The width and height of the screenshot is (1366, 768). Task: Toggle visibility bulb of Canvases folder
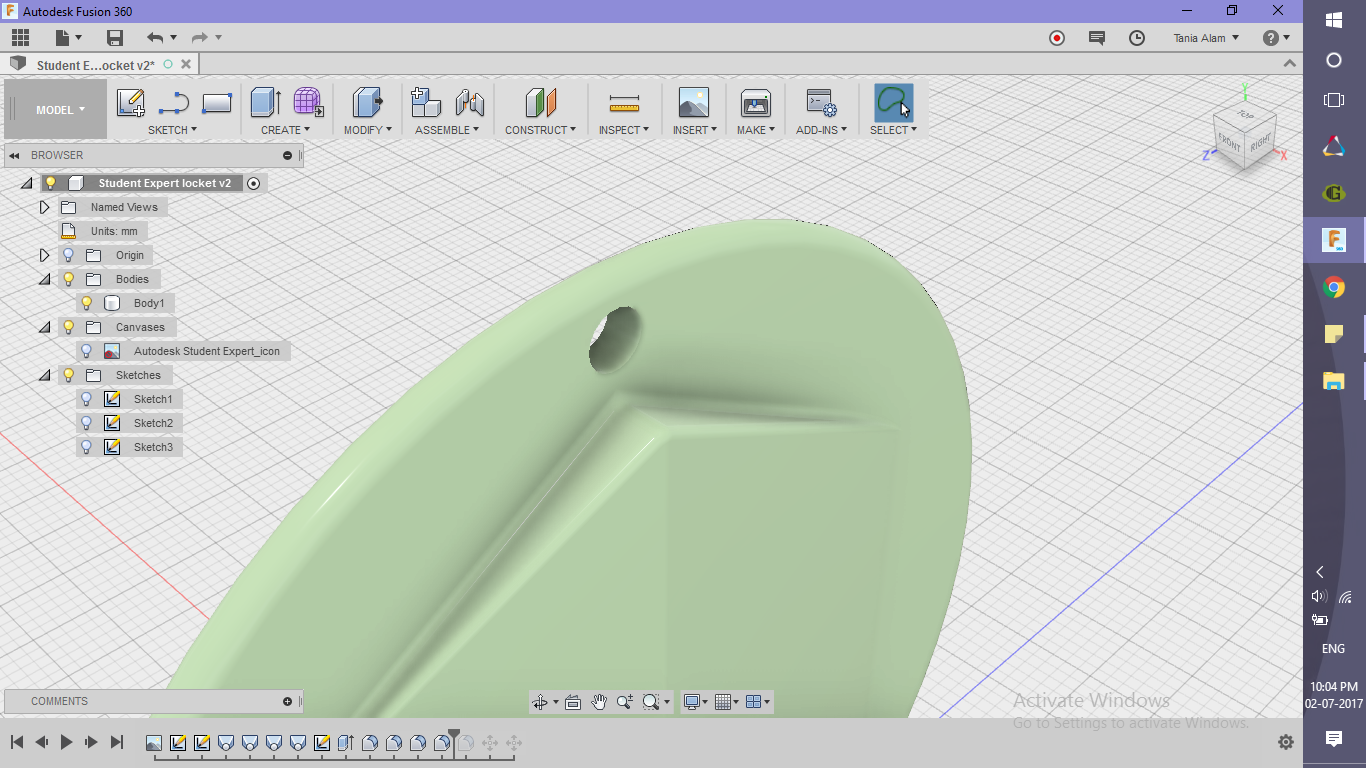[x=69, y=327]
